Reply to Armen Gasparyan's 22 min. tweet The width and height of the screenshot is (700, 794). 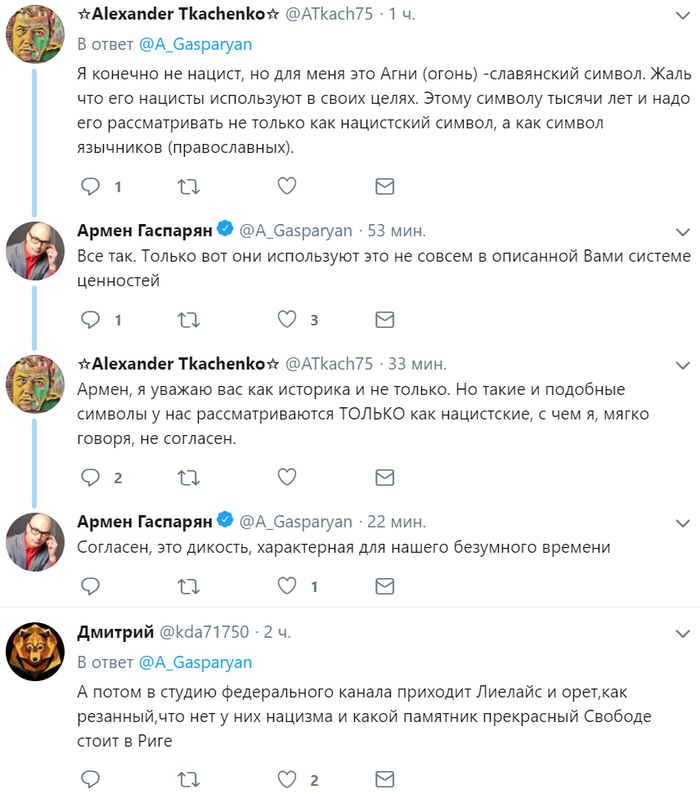click(x=91, y=586)
